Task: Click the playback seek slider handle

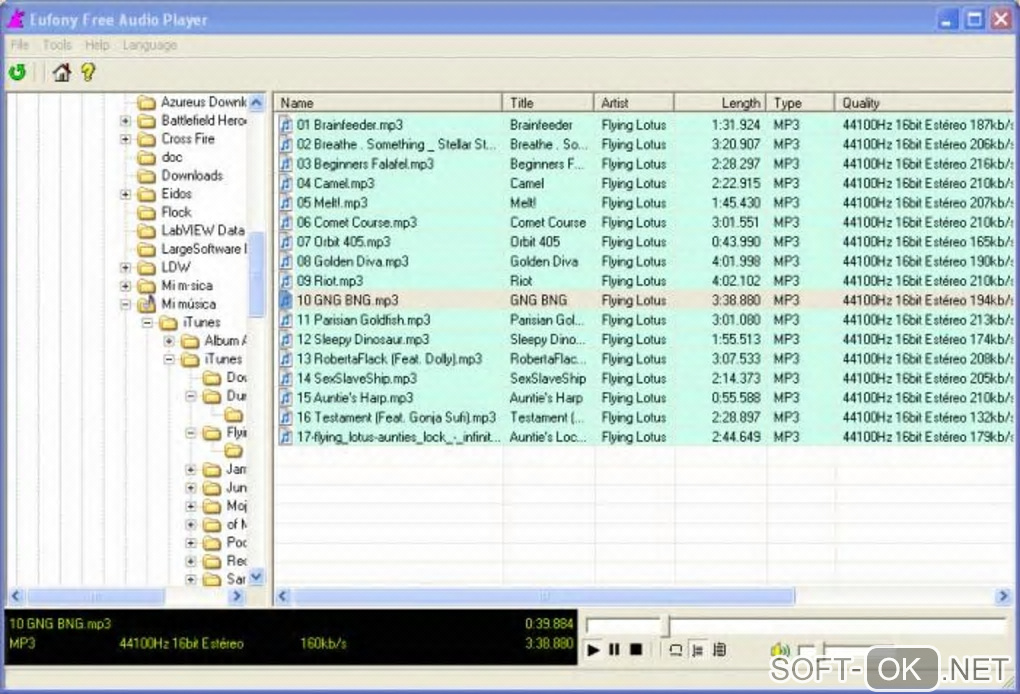Action: click(664, 626)
